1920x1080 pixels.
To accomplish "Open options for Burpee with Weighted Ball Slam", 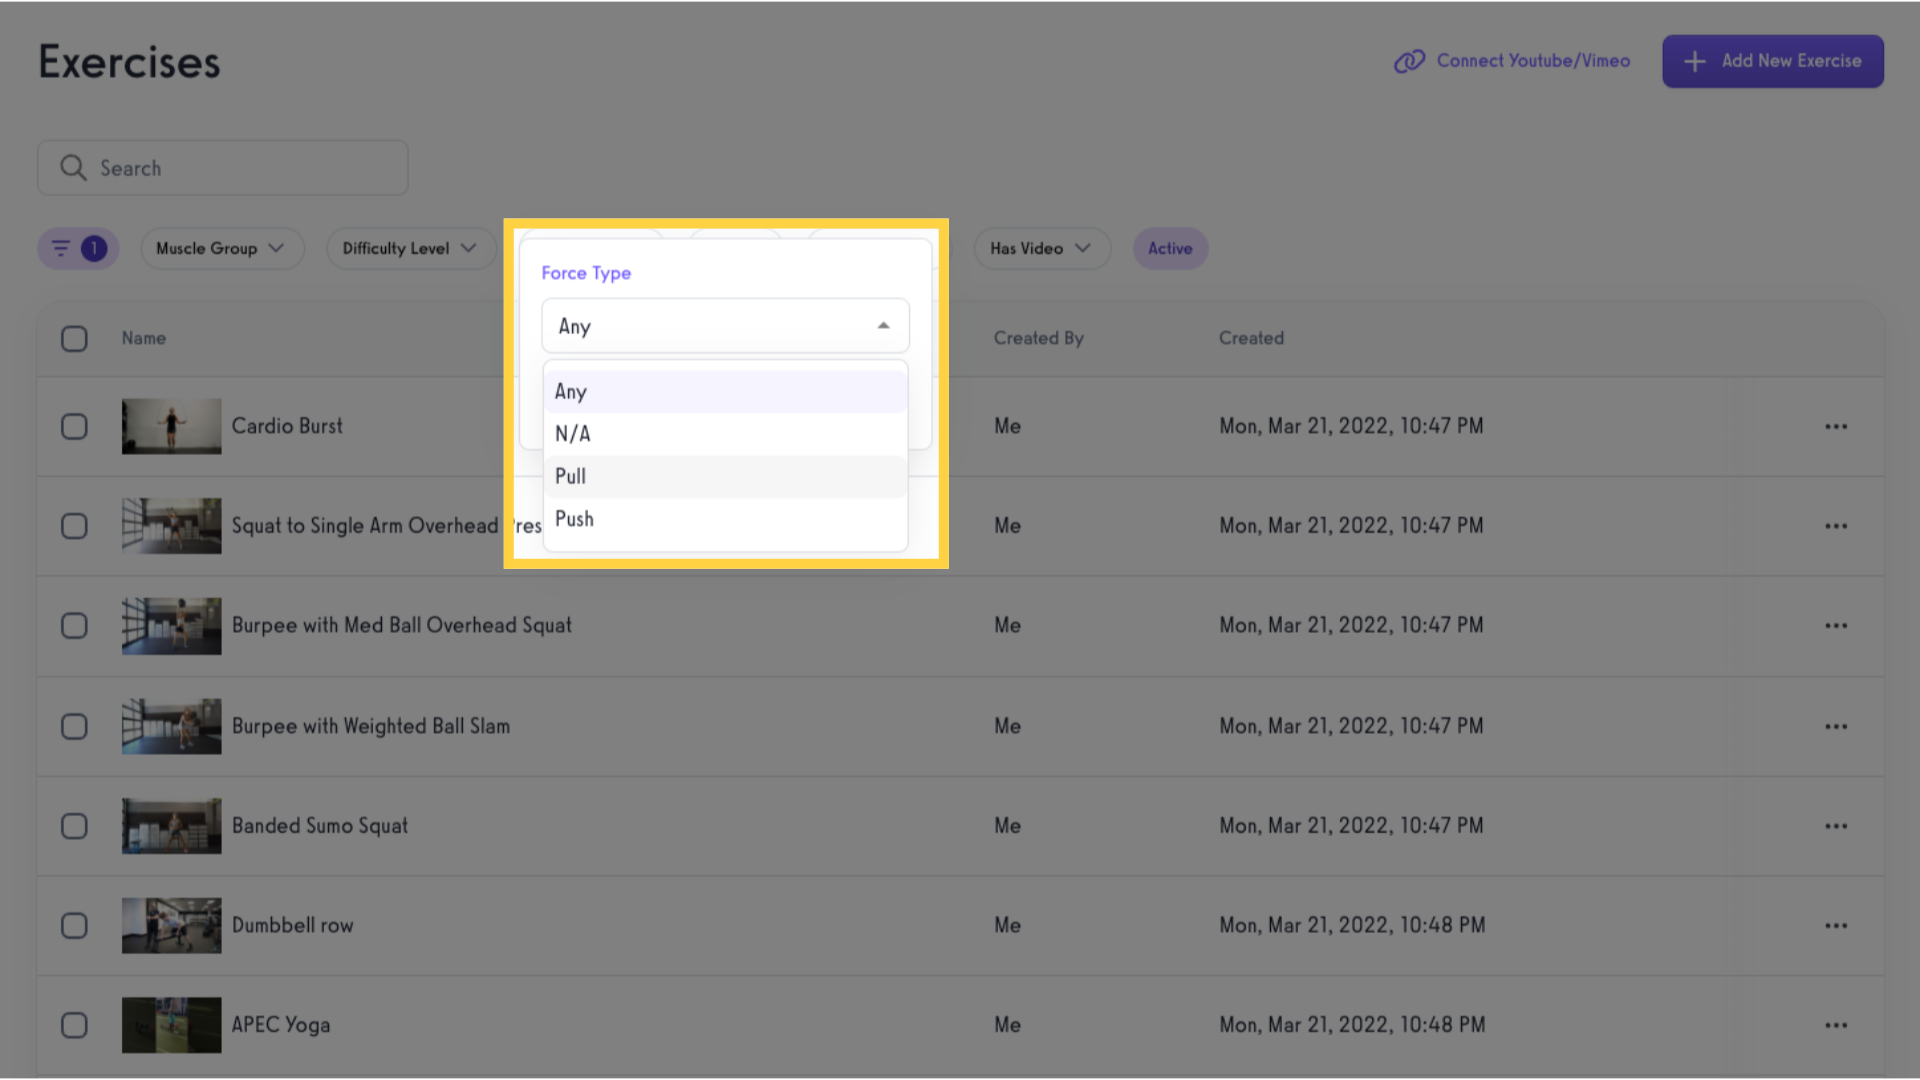I will point(1836,727).
